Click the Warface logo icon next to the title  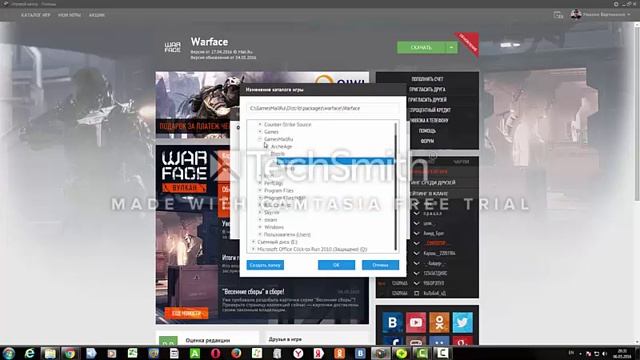click(173, 47)
